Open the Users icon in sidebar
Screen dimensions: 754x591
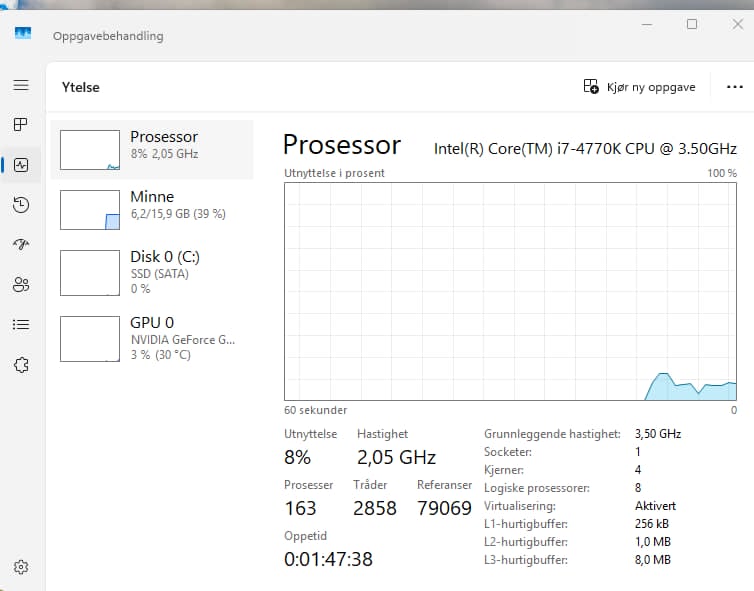pyautogui.click(x=21, y=284)
